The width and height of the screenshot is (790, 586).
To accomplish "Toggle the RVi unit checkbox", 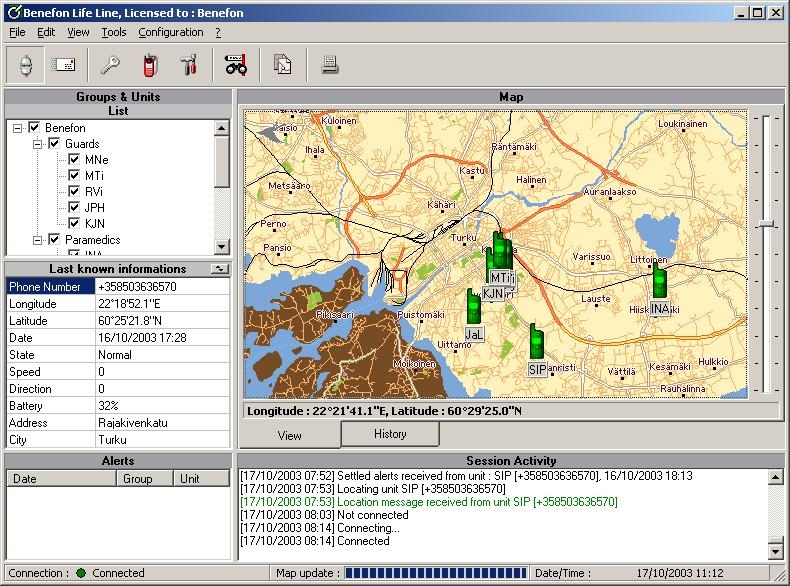I will coord(74,191).
